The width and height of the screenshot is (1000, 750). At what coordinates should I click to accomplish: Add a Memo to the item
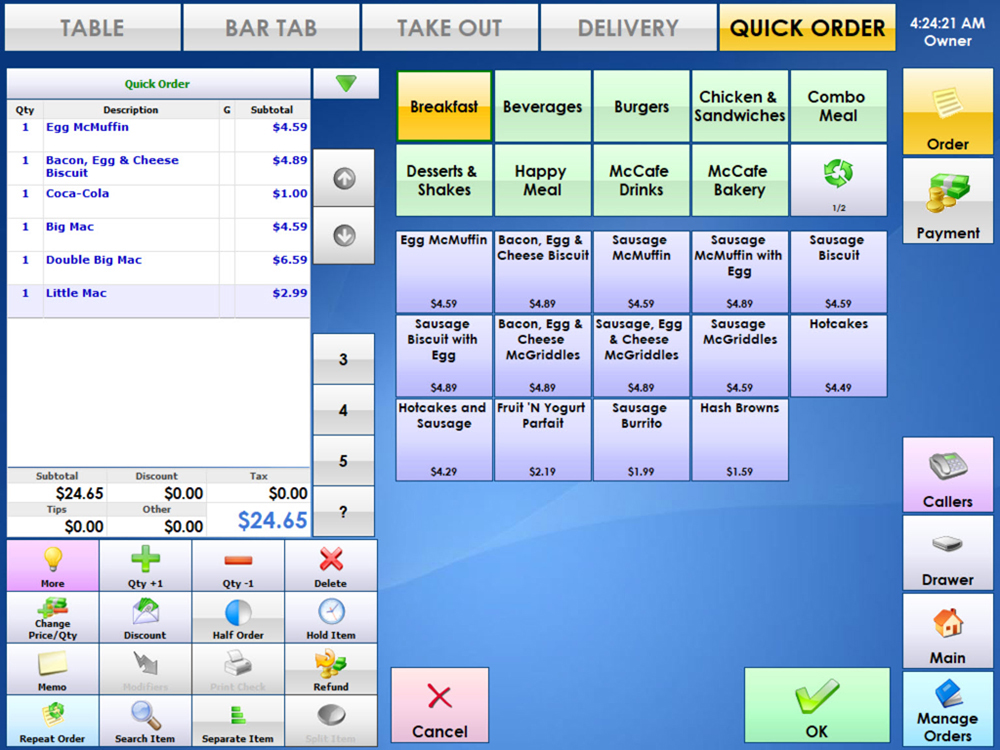pyautogui.click(x=53, y=669)
